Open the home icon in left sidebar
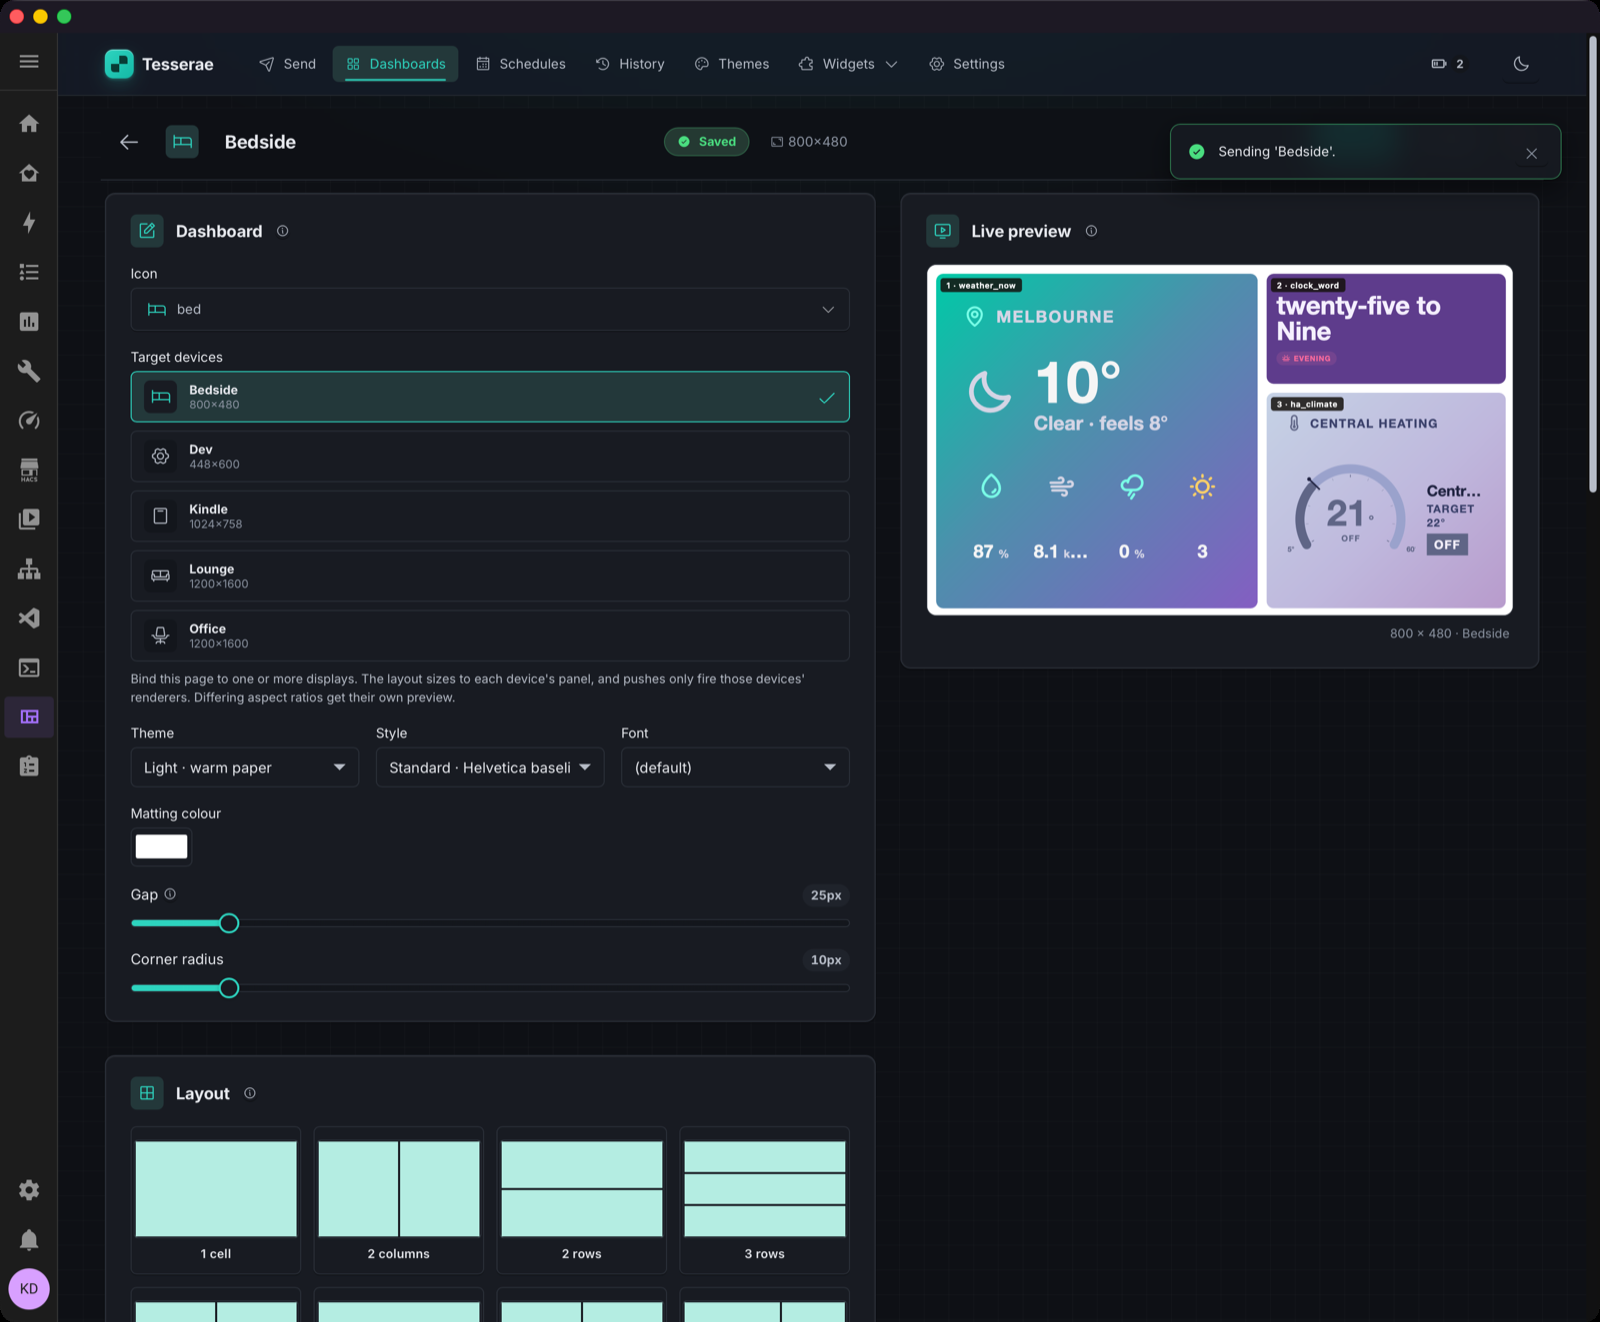 tap(29, 124)
